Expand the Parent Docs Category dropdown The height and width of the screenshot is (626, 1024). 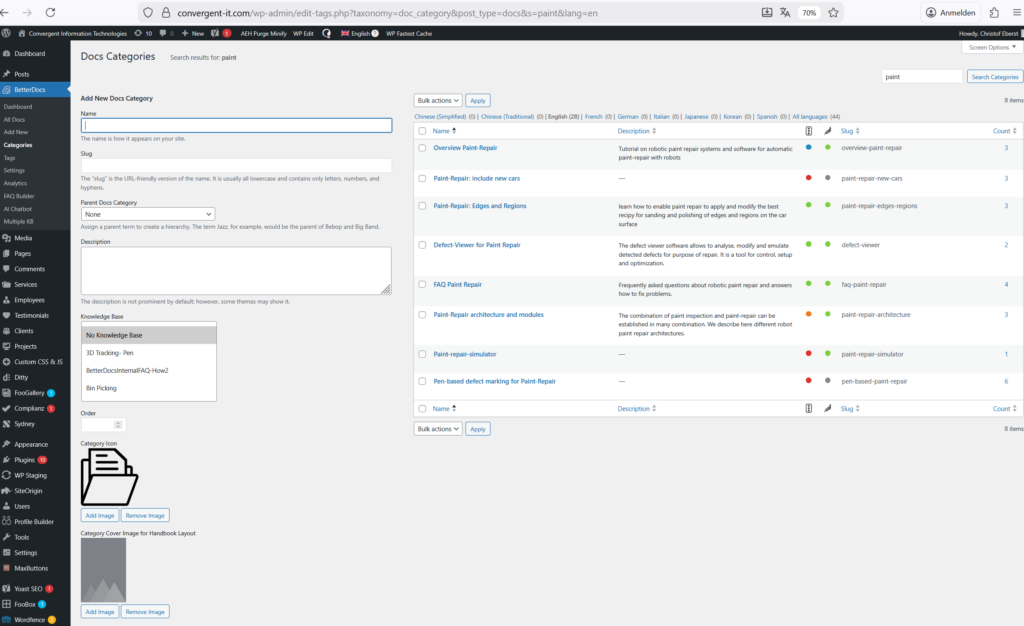point(148,214)
